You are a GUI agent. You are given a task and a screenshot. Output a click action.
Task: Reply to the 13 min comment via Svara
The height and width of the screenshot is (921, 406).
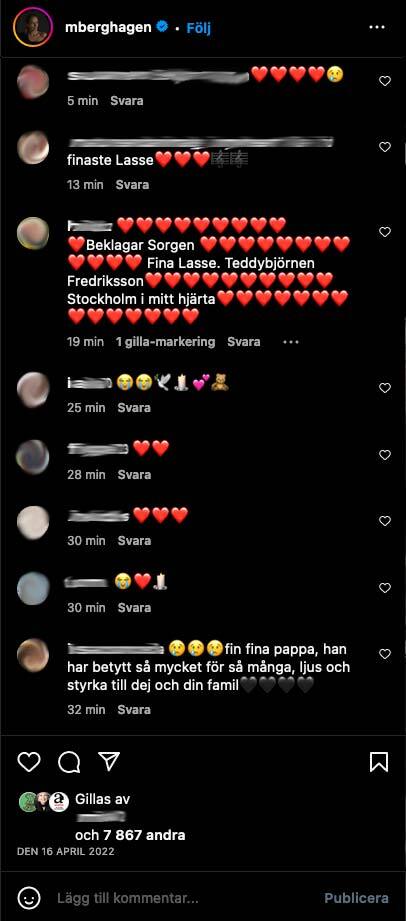(132, 184)
